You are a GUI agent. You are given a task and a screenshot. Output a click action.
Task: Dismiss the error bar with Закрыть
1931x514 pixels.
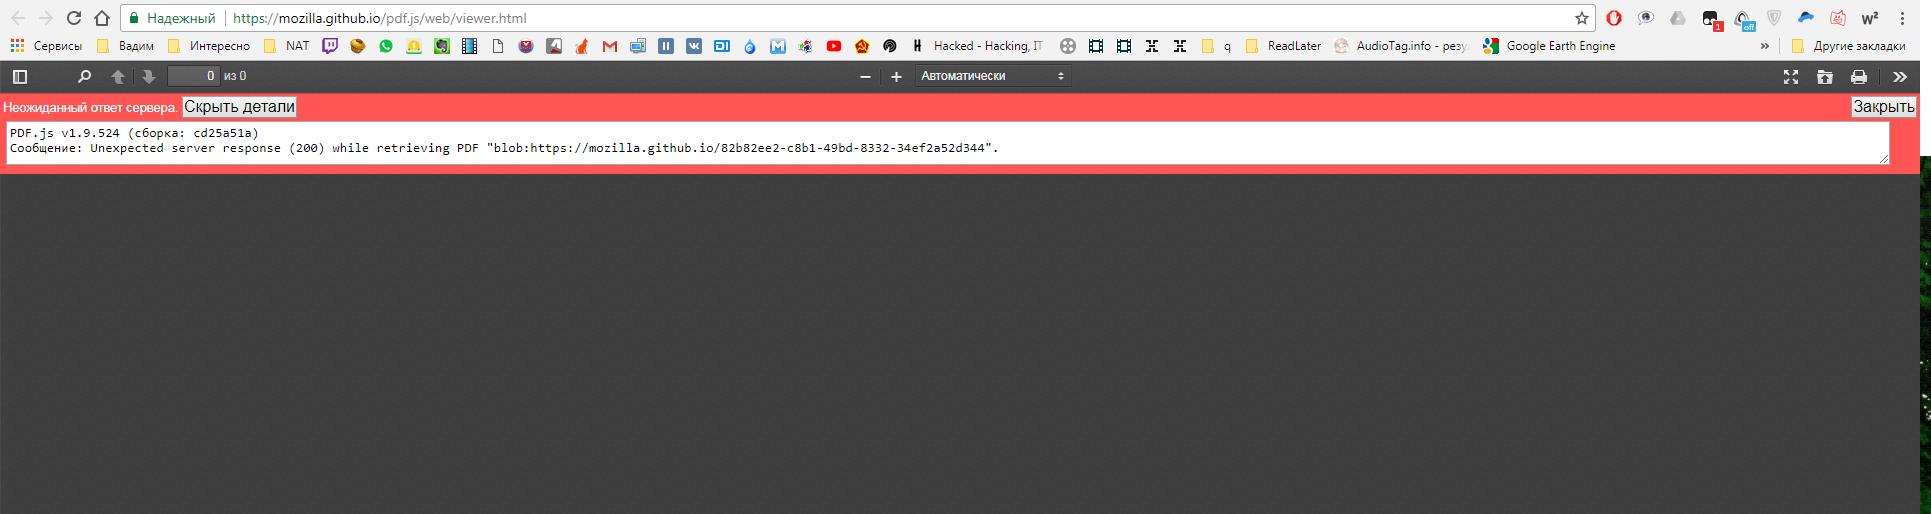(1884, 107)
